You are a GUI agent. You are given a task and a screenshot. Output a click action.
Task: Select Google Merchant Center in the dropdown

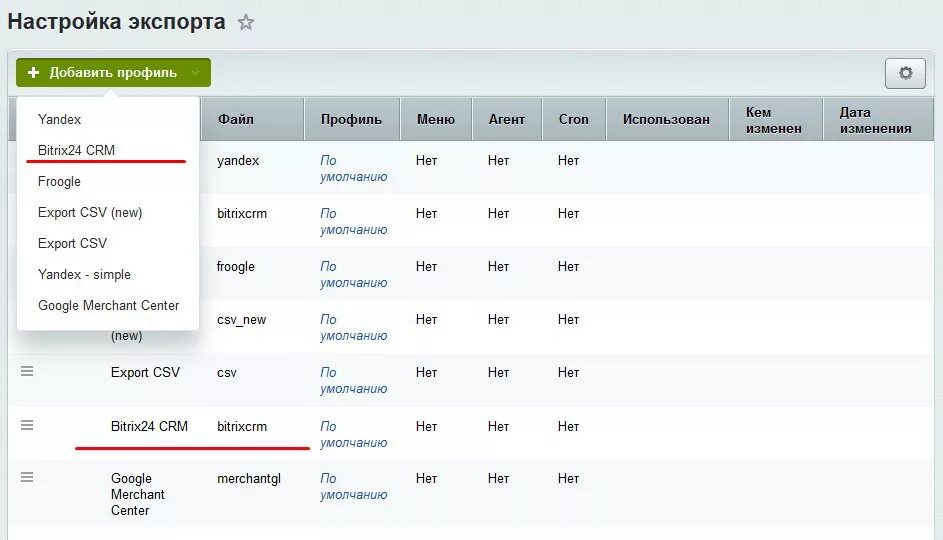(108, 305)
